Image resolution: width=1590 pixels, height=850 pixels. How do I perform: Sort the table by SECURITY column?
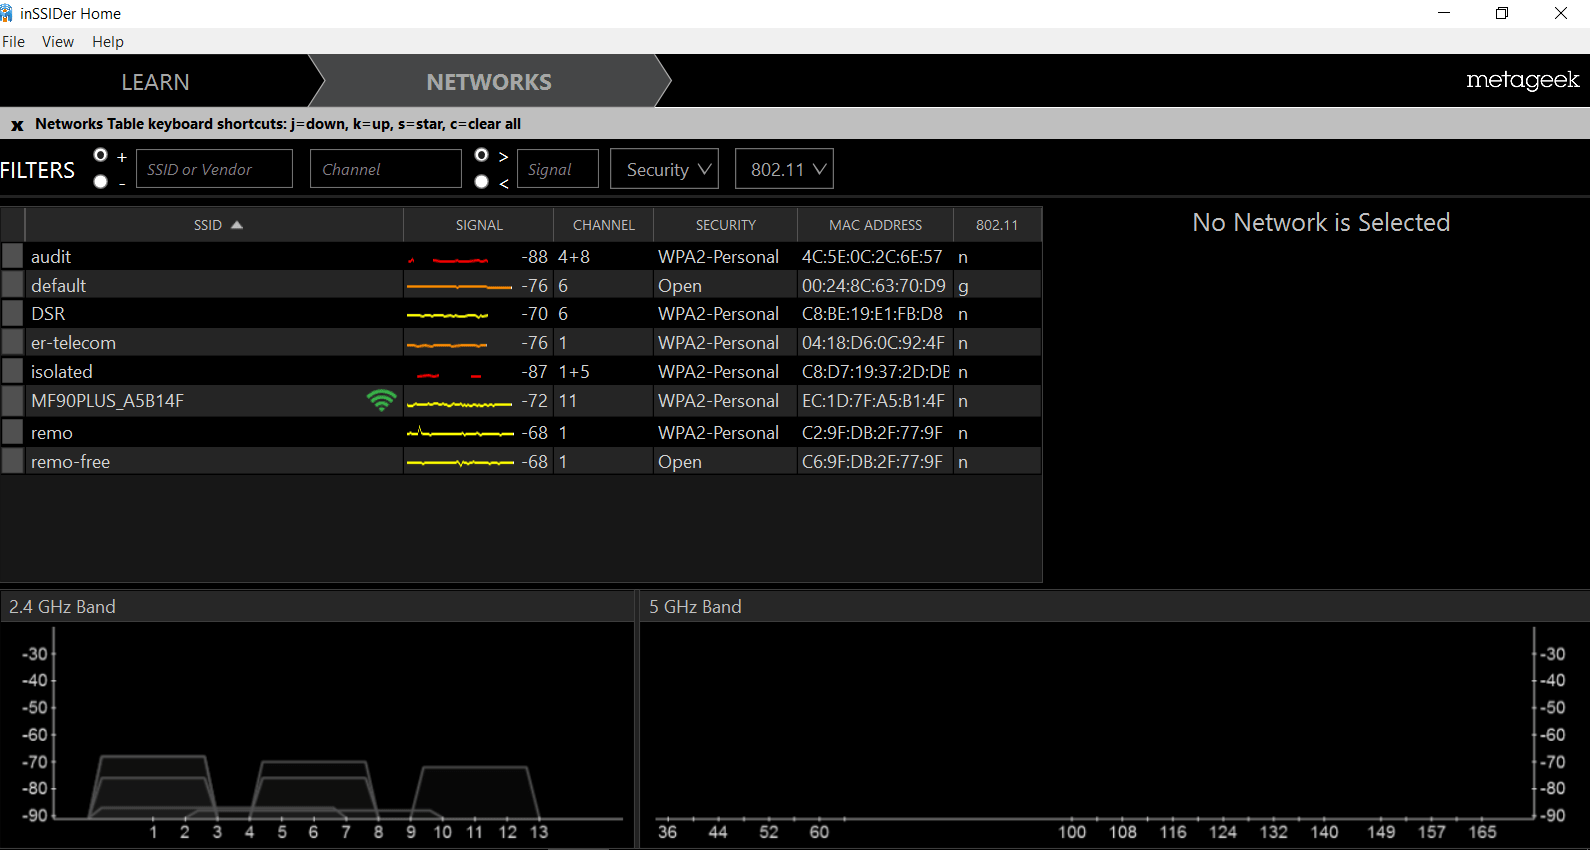pos(726,225)
